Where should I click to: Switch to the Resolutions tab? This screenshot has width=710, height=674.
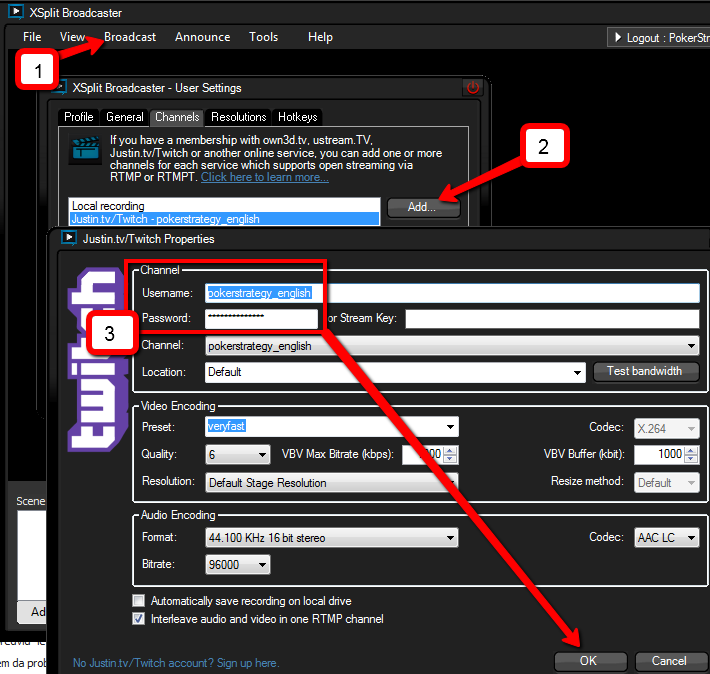239,117
